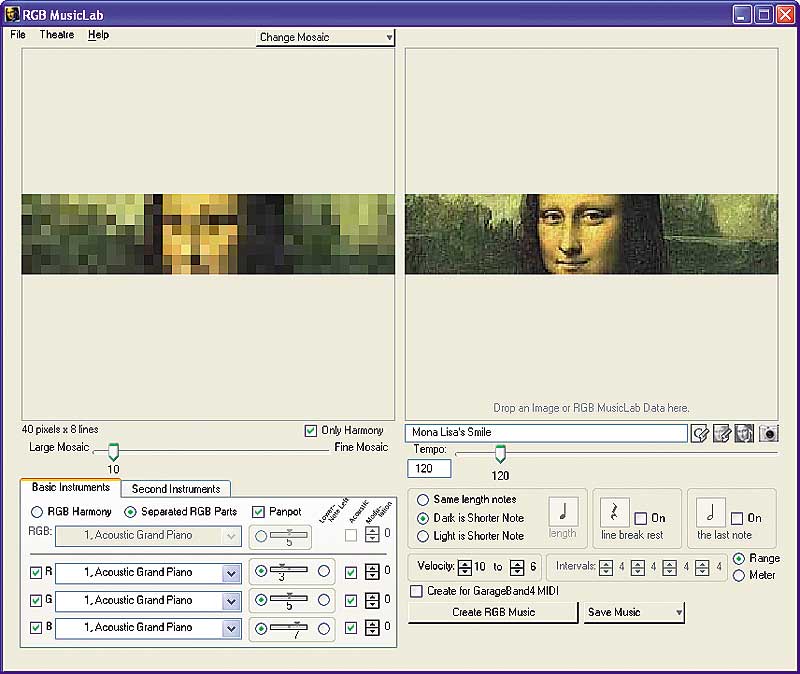Open the Change Mosaic dropdown
Viewport: 800px width, 674px height.
[x=325, y=37]
